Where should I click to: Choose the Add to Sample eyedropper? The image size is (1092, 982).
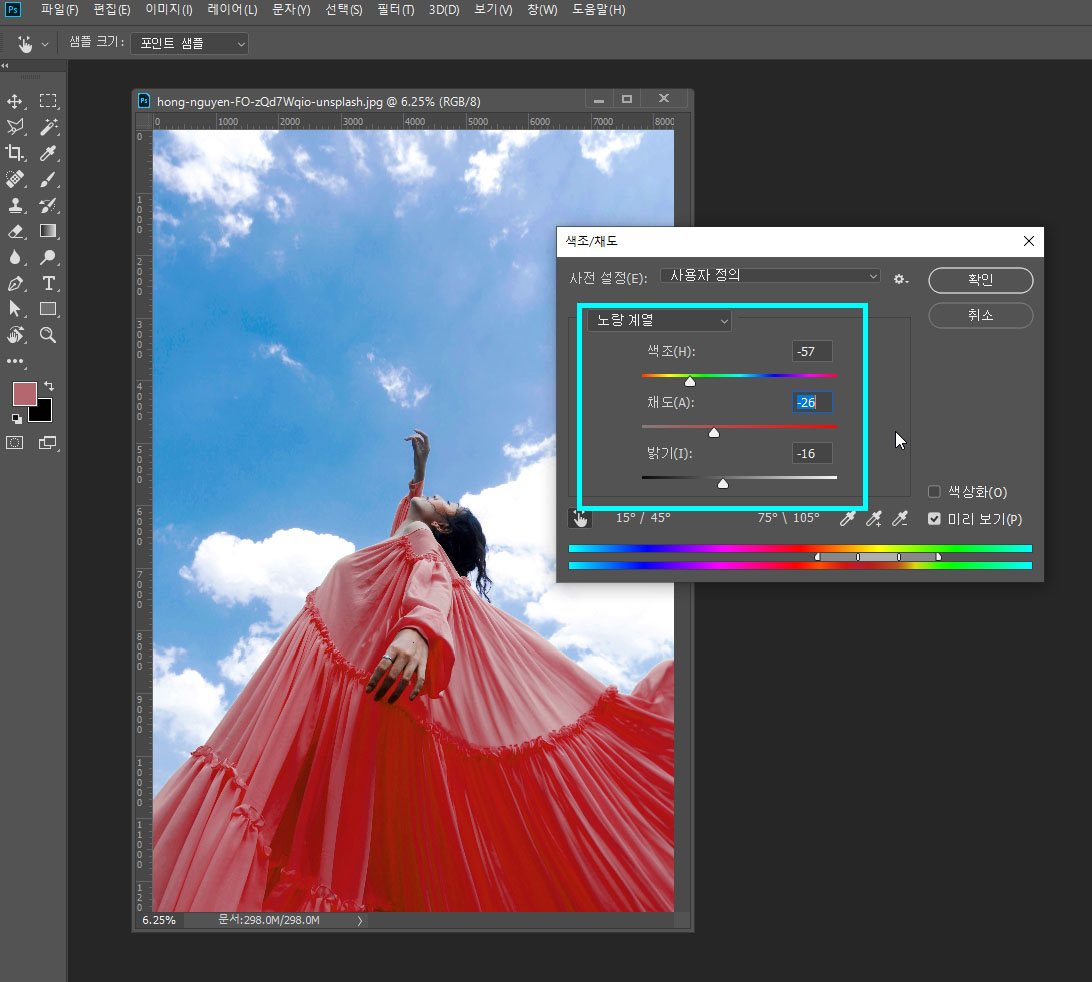click(874, 518)
